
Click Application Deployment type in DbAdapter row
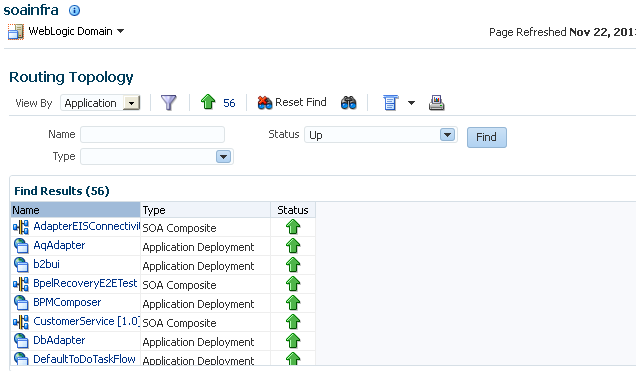click(x=198, y=343)
